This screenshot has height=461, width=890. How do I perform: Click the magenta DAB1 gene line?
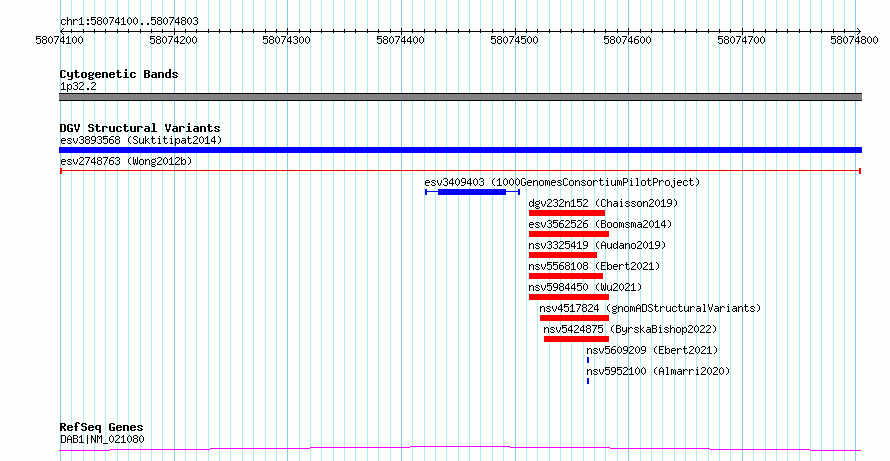[x=460, y=449]
